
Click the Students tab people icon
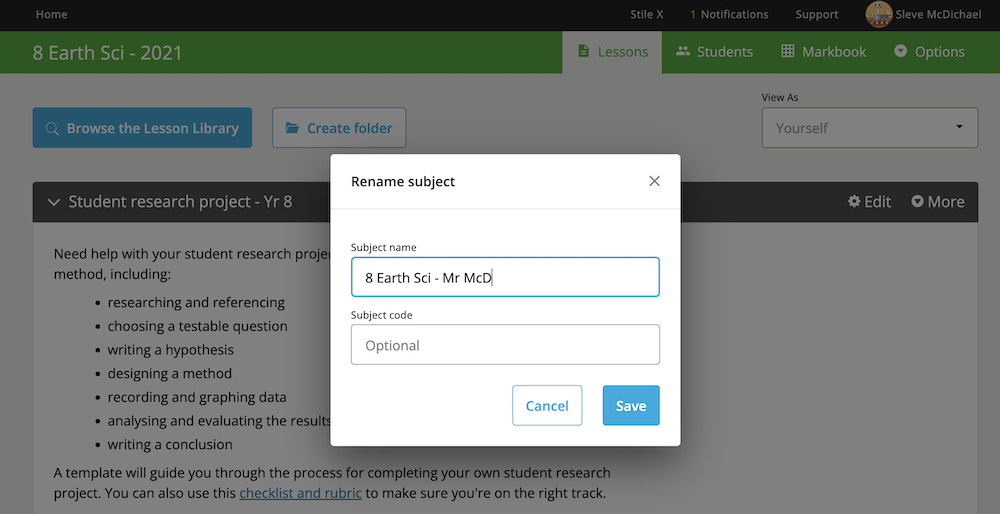tap(683, 51)
